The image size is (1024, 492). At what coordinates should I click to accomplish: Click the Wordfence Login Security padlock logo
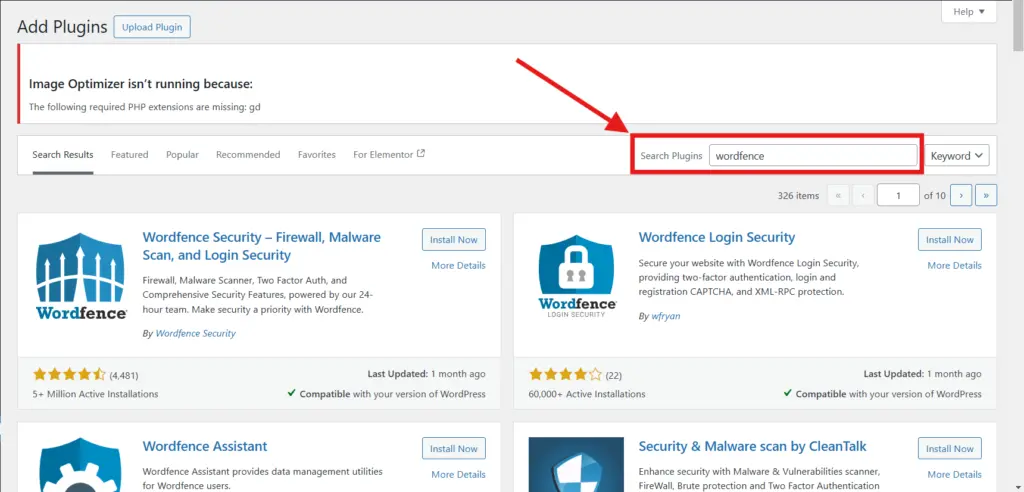(x=577, y=276)
